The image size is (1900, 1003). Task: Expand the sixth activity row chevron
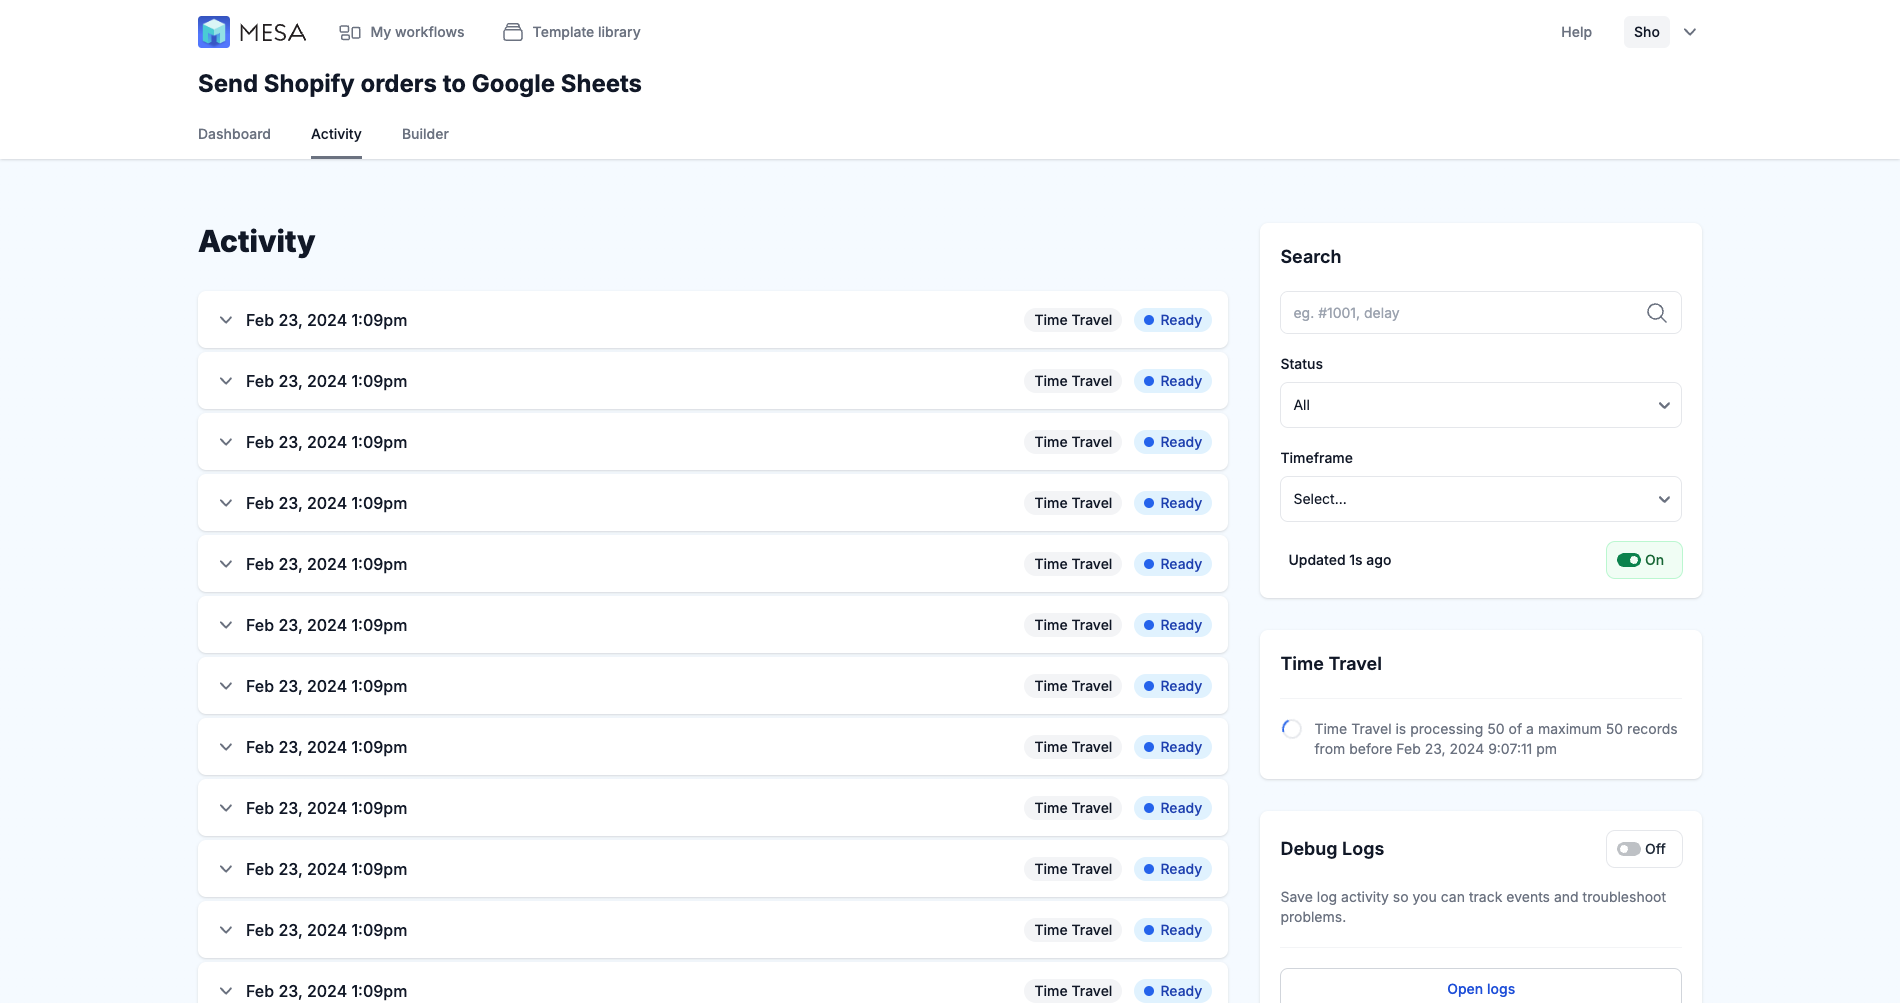(226, 625)
